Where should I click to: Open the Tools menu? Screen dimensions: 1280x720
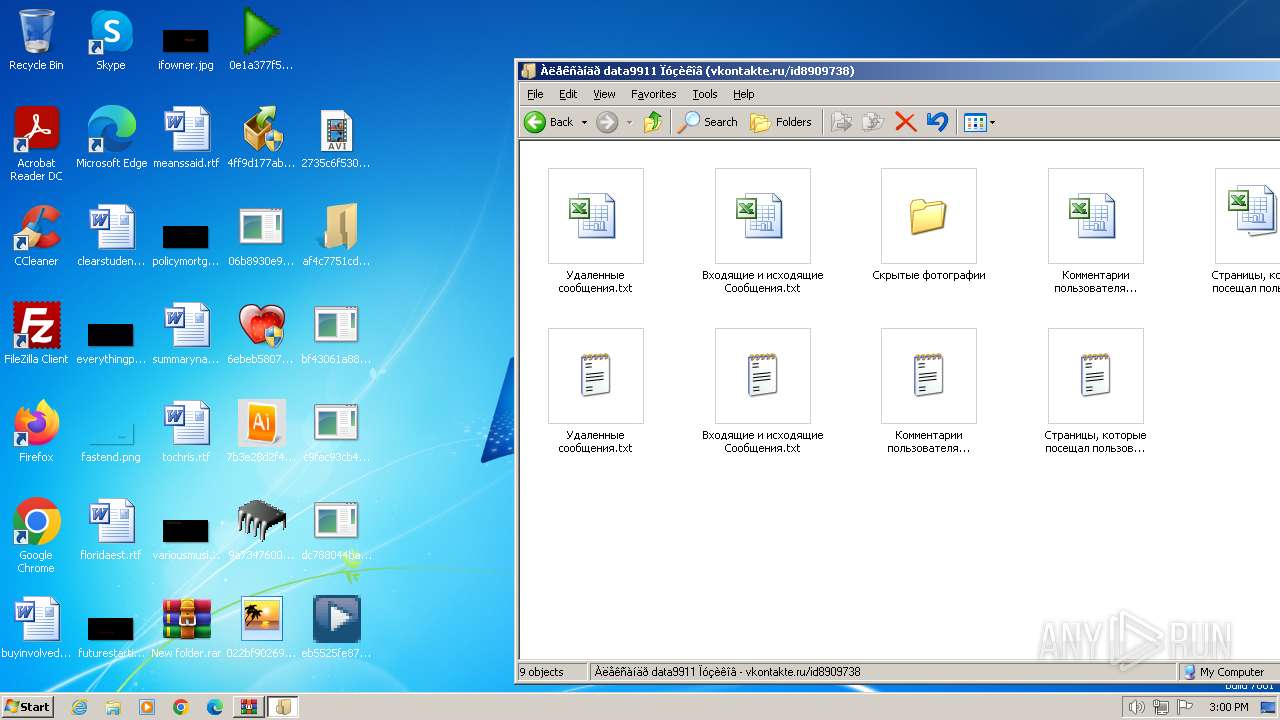[705, 94]
